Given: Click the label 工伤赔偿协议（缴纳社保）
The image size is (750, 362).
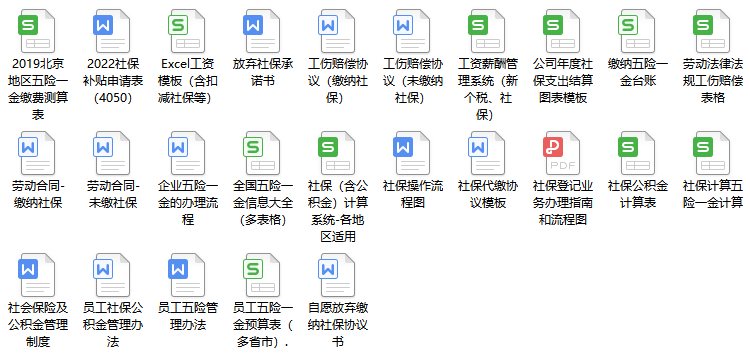Looking at the screenshot, I should (x=338, y=81).
